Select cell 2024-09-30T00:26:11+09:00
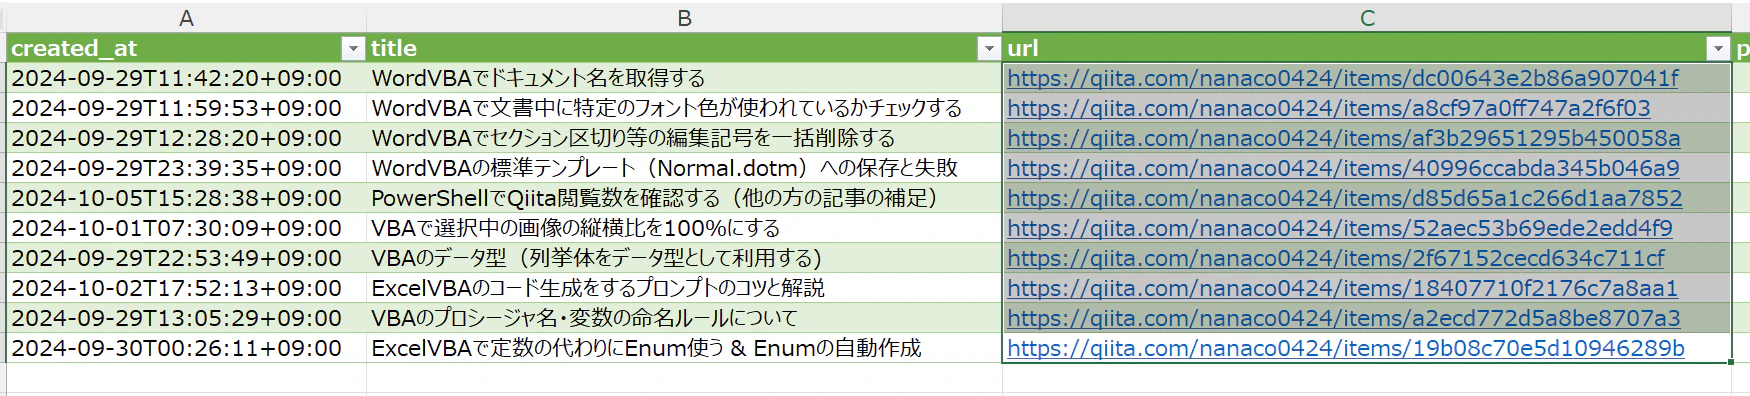 coord(186,348)
